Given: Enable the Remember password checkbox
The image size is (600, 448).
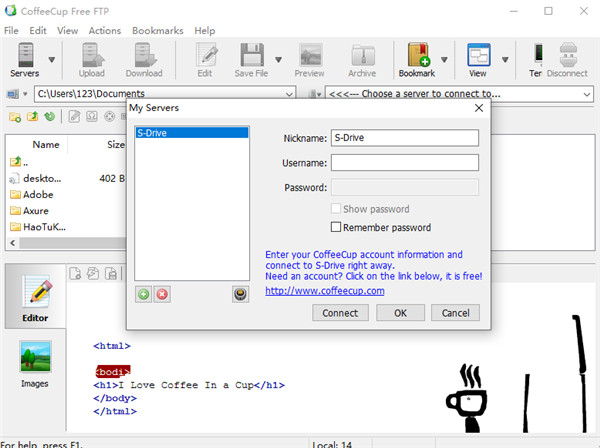Looking at the screenshot, I should coord(336,227).
